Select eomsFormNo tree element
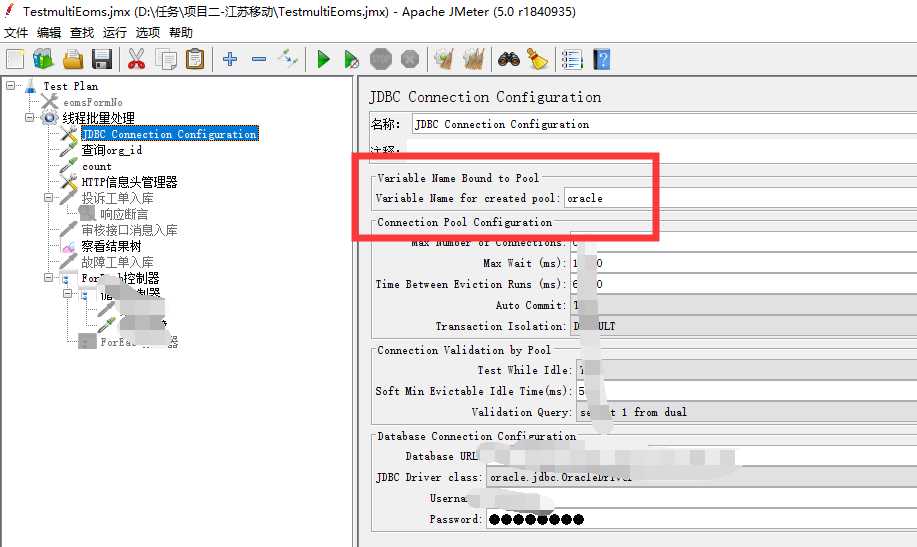The width and height of the screenshot is (917, 547). [93, 102]
